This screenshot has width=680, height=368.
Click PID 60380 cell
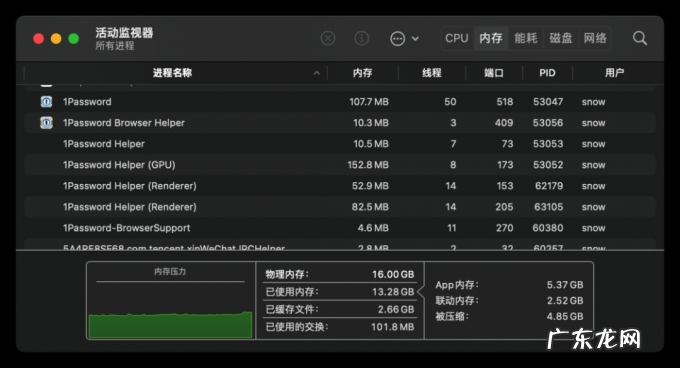click(548, 228)
